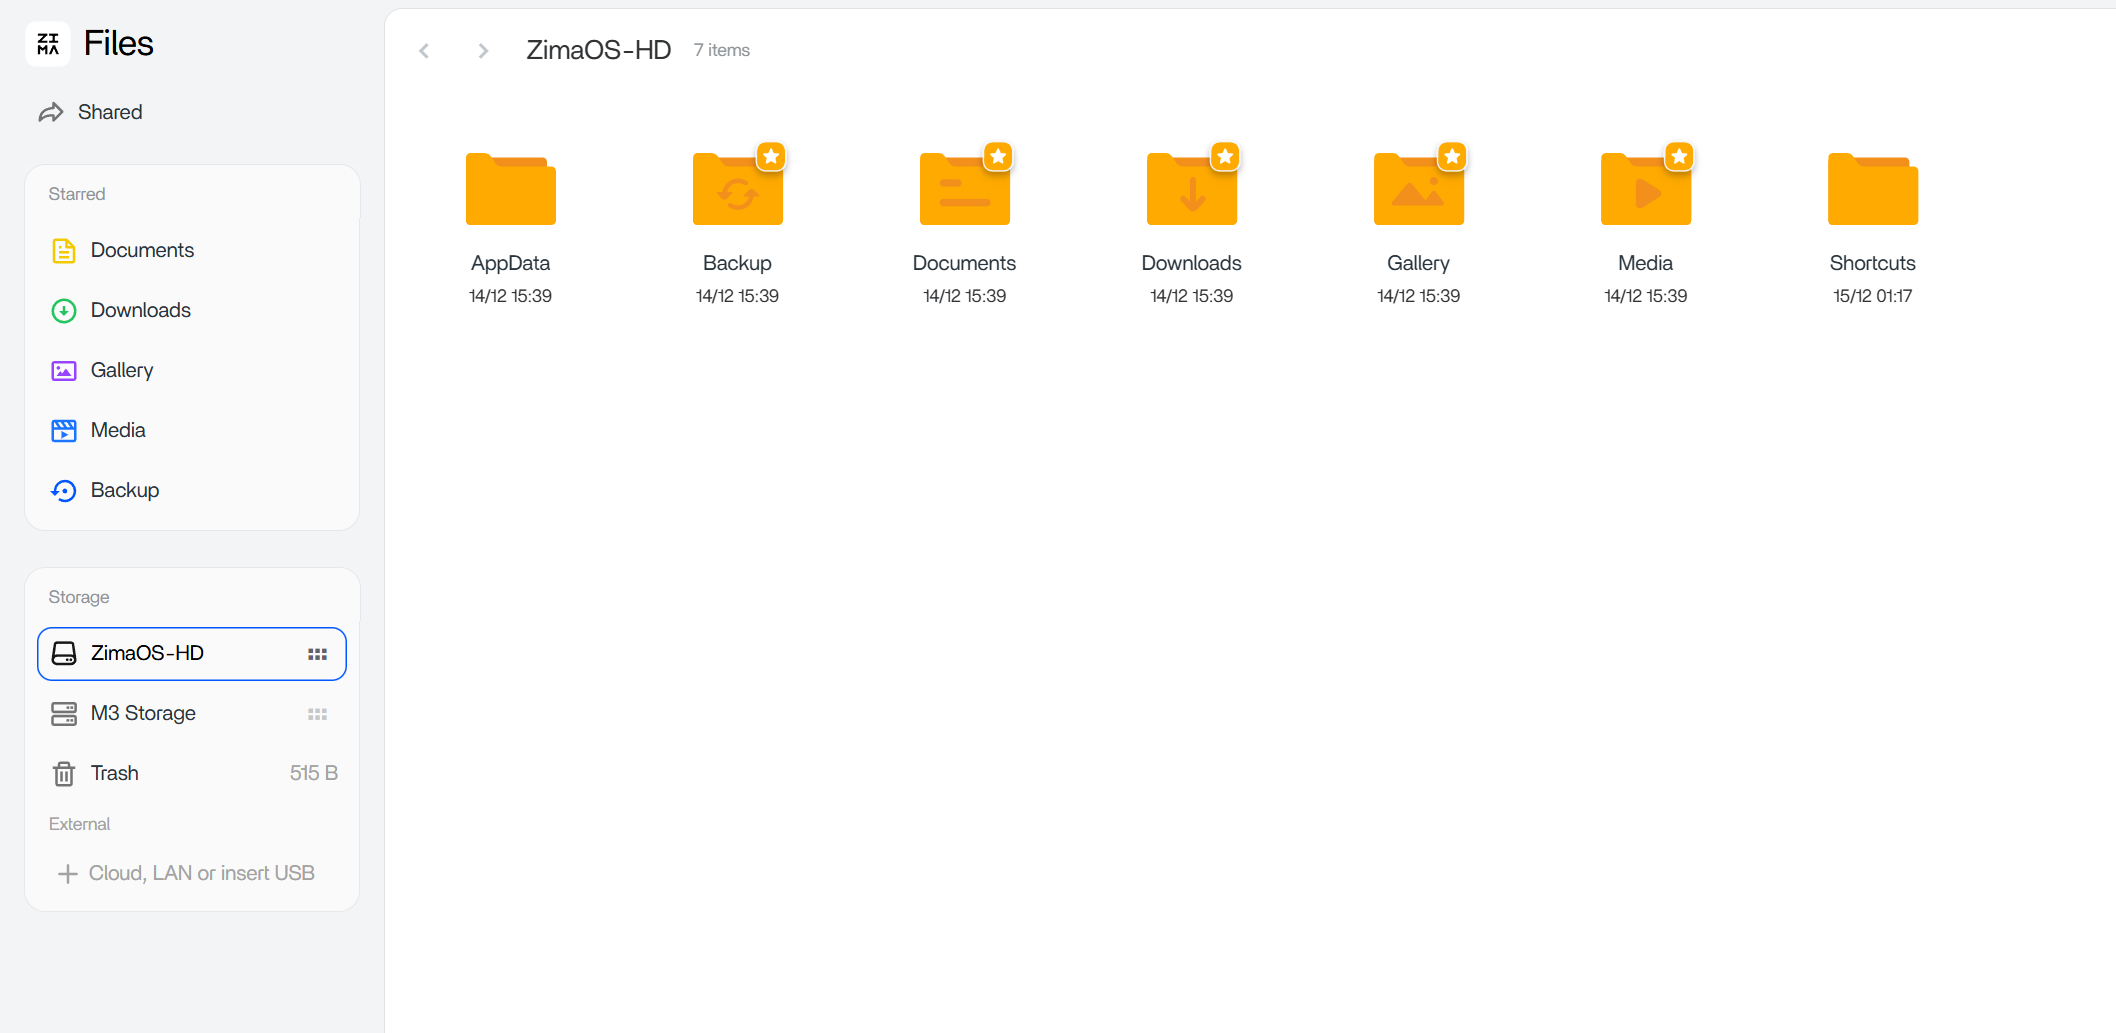Expand M3 Storage grid options icon
This screenshot has height=1033, width=2116.
pos(317,714)
